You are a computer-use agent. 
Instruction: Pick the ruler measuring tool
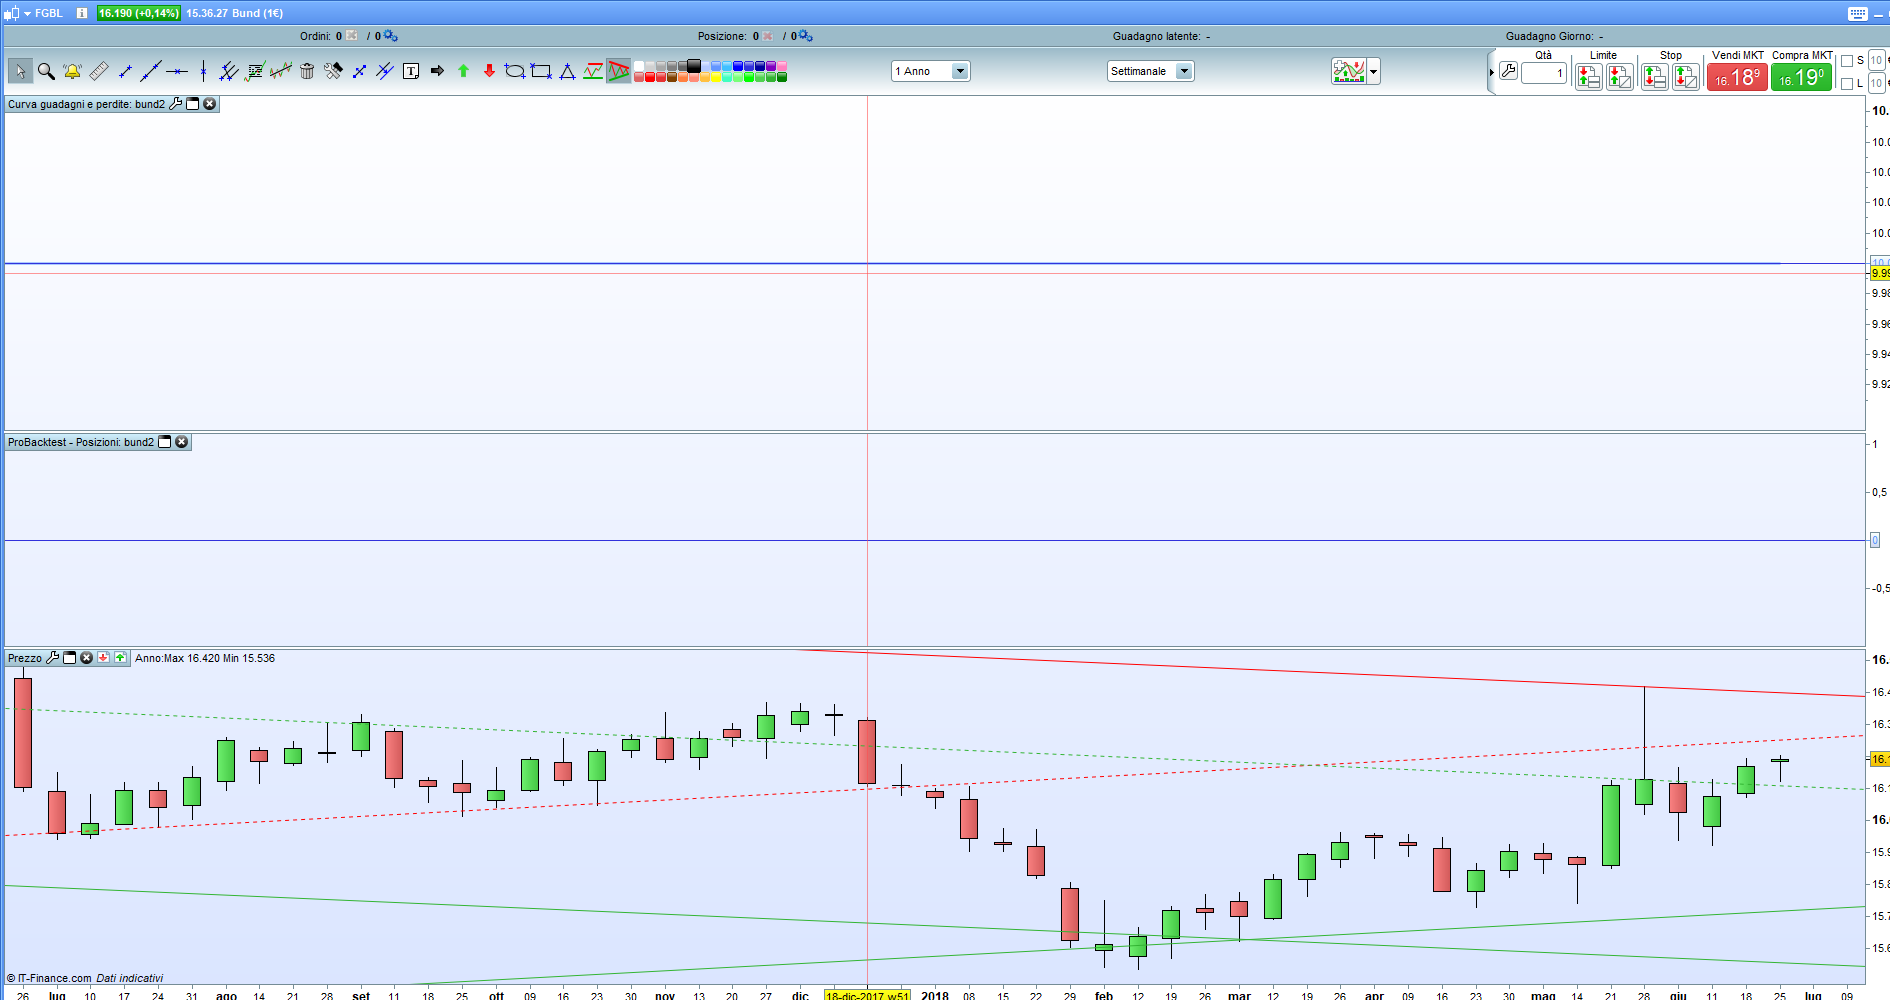pyautogui.click(x=98, y=71)
